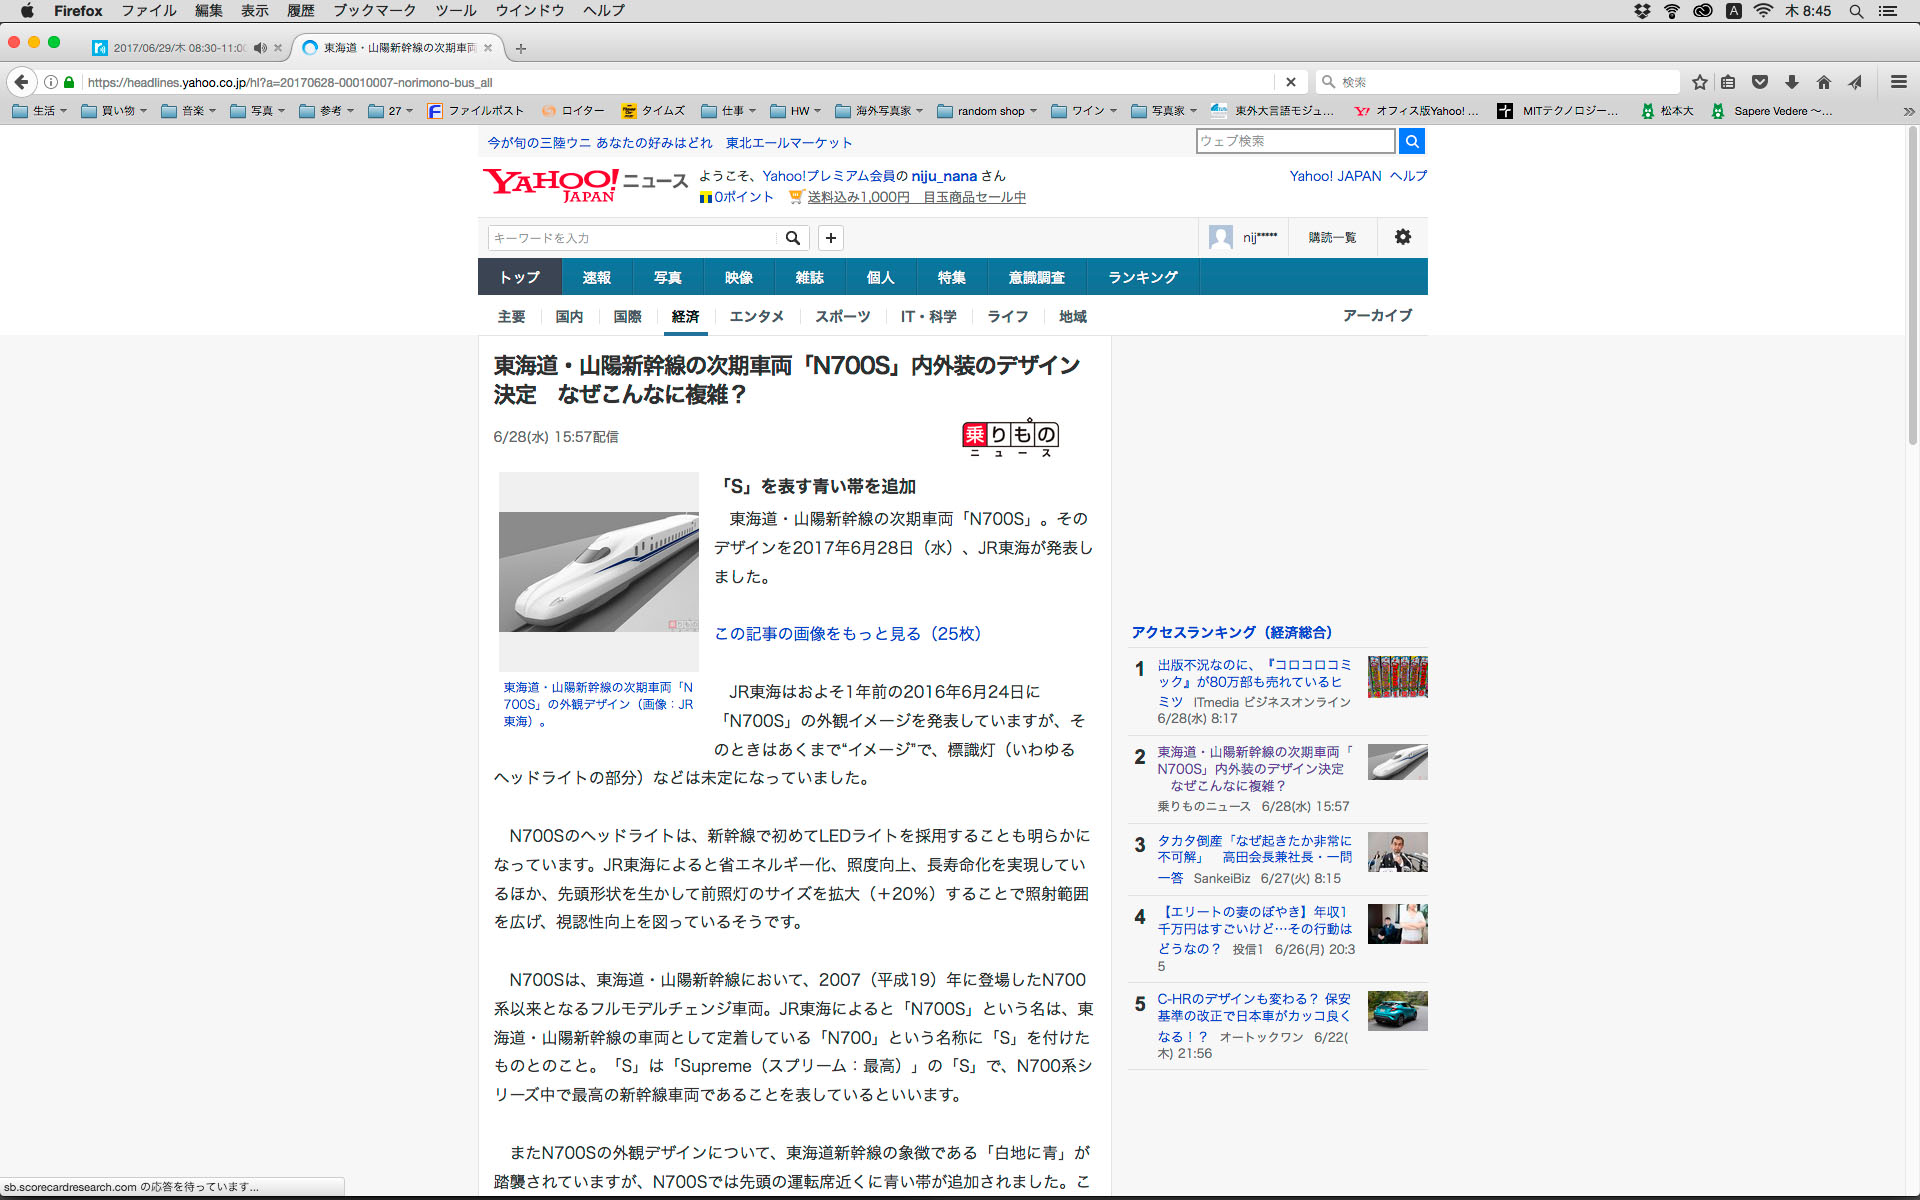Switch to the ランキング news tab

point(1142,277)
